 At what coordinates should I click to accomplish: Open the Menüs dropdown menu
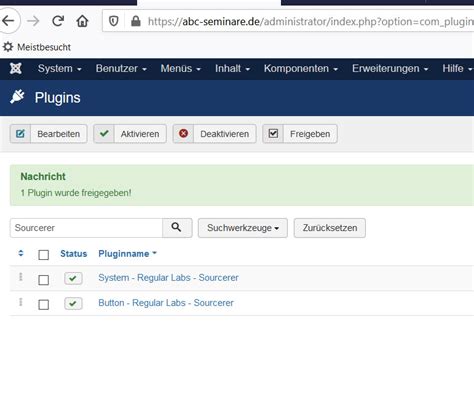point(180,69)
